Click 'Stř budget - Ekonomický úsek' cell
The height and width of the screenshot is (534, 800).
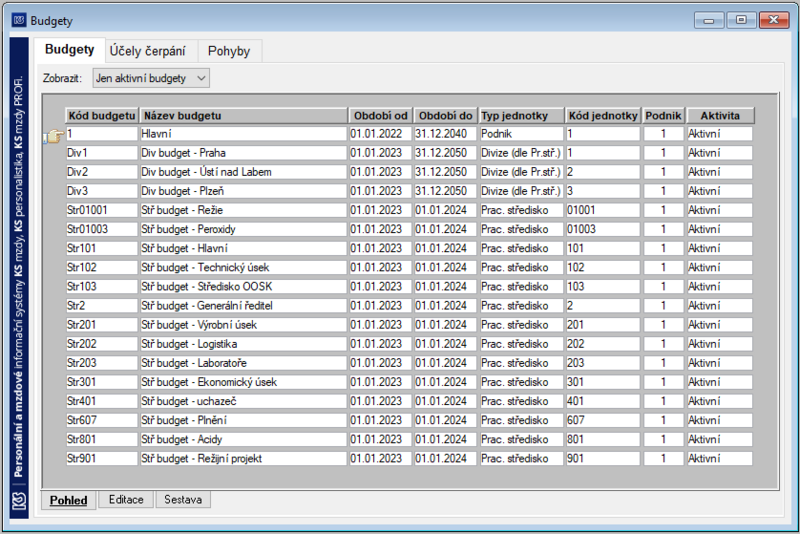click(243, 383)
